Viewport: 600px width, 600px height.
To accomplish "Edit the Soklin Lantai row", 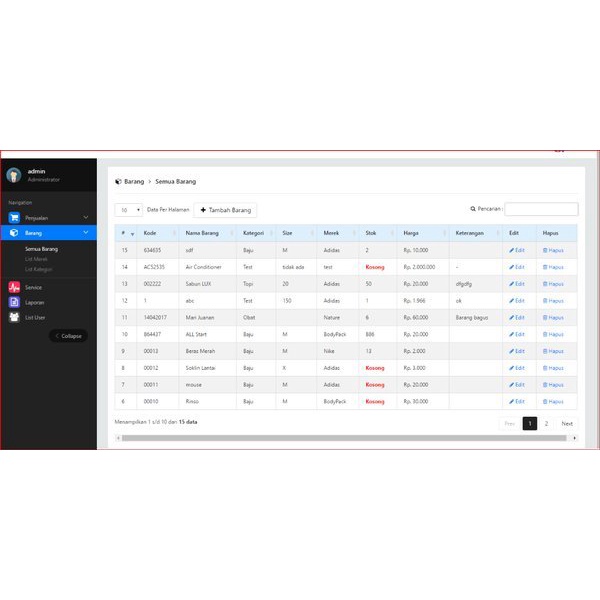I will click(517, 368).
